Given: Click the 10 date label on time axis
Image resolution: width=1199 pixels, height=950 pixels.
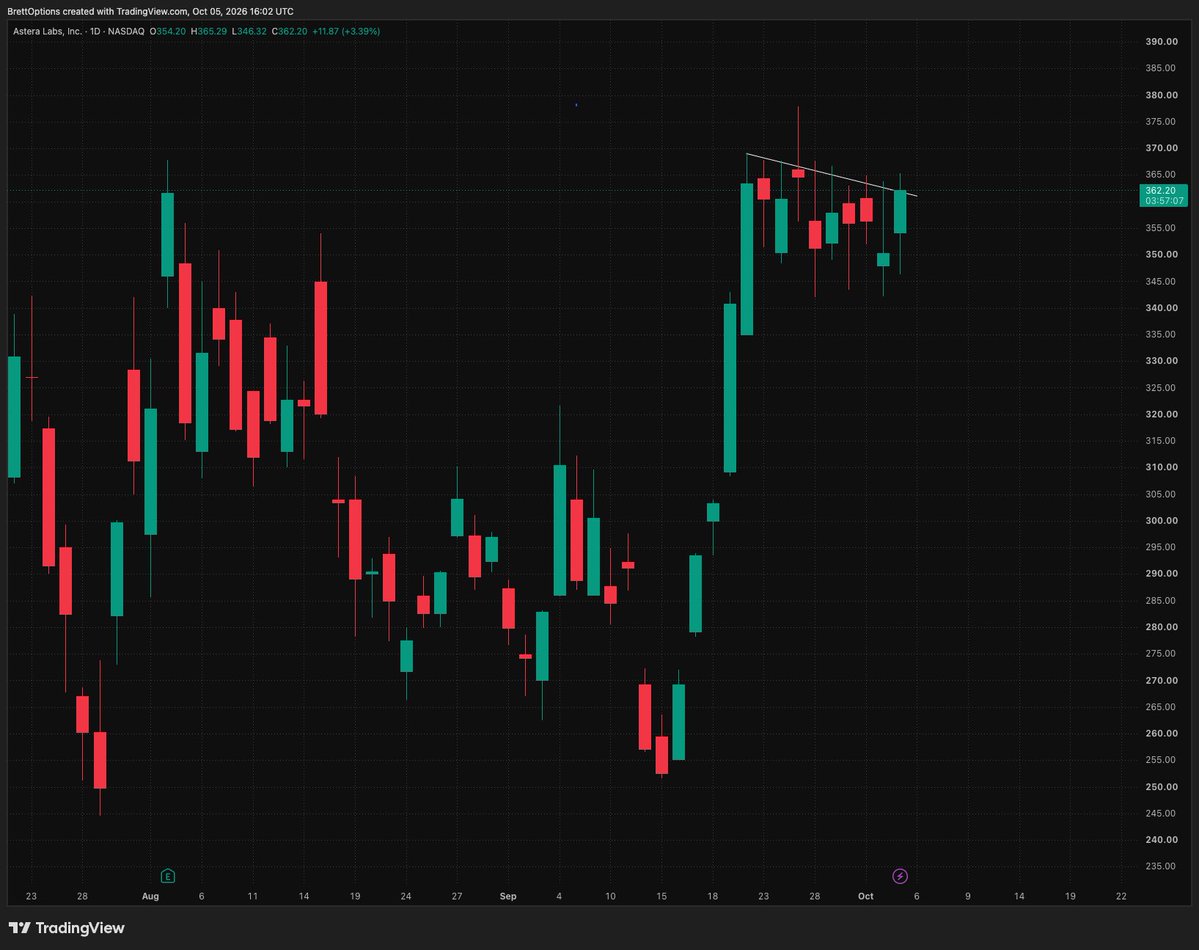Looking at the screenshot, I should click(x=610, y=896).
